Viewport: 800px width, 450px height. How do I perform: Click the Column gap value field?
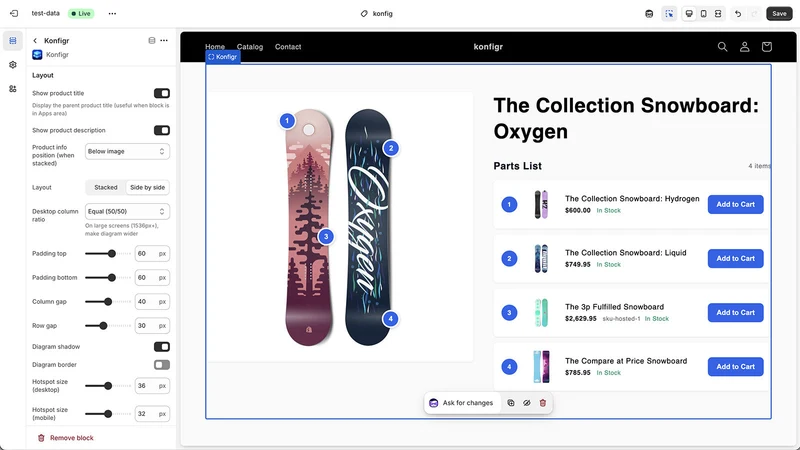click(152, 302)
